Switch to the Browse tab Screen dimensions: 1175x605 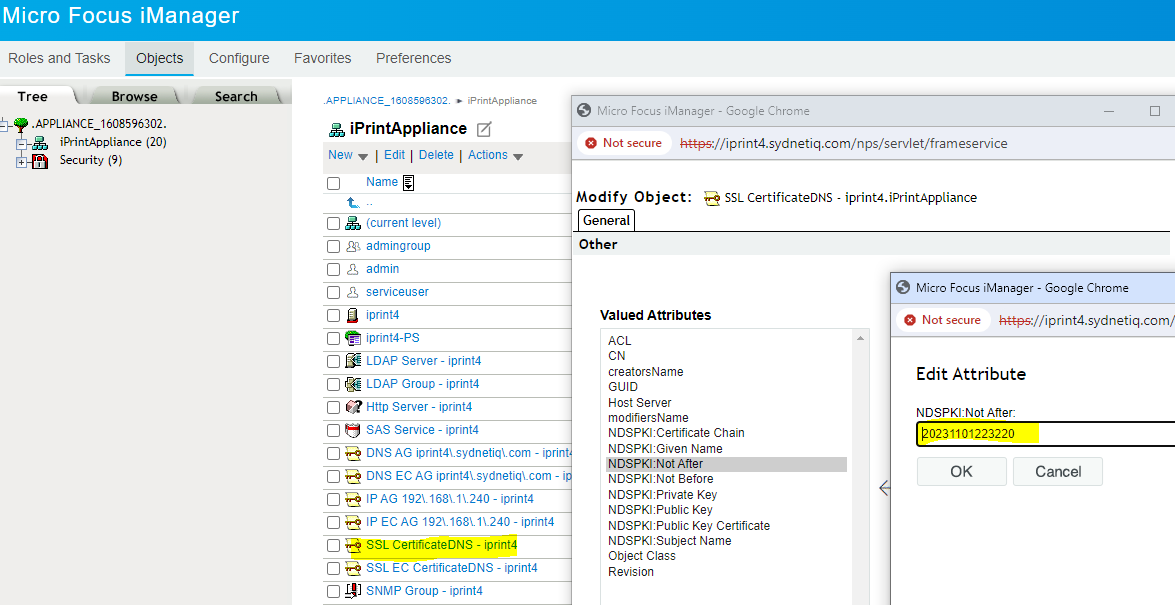[133, 95]
